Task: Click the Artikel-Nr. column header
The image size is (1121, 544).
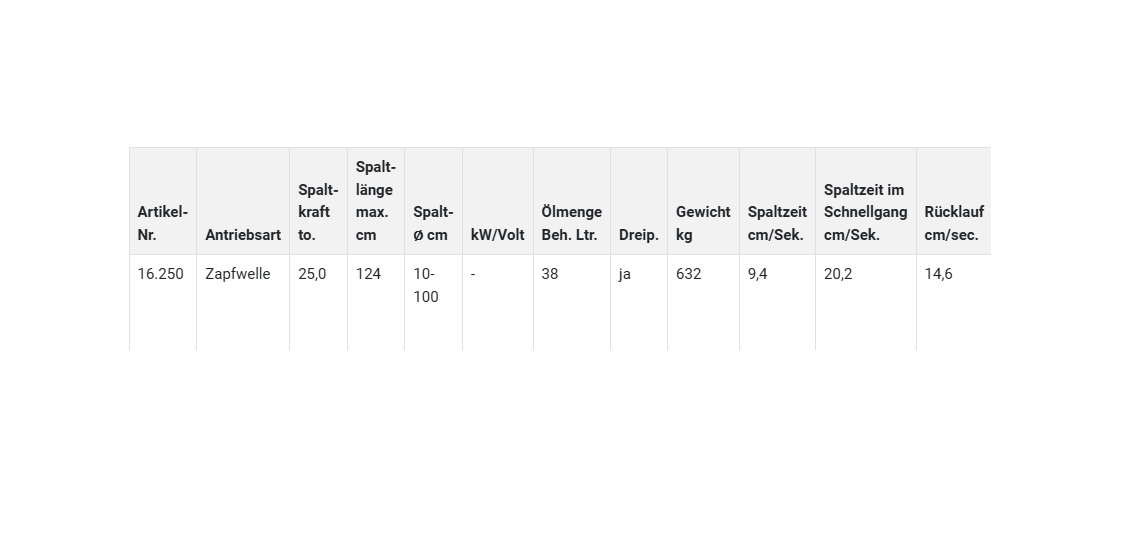Action: point(162,223)
